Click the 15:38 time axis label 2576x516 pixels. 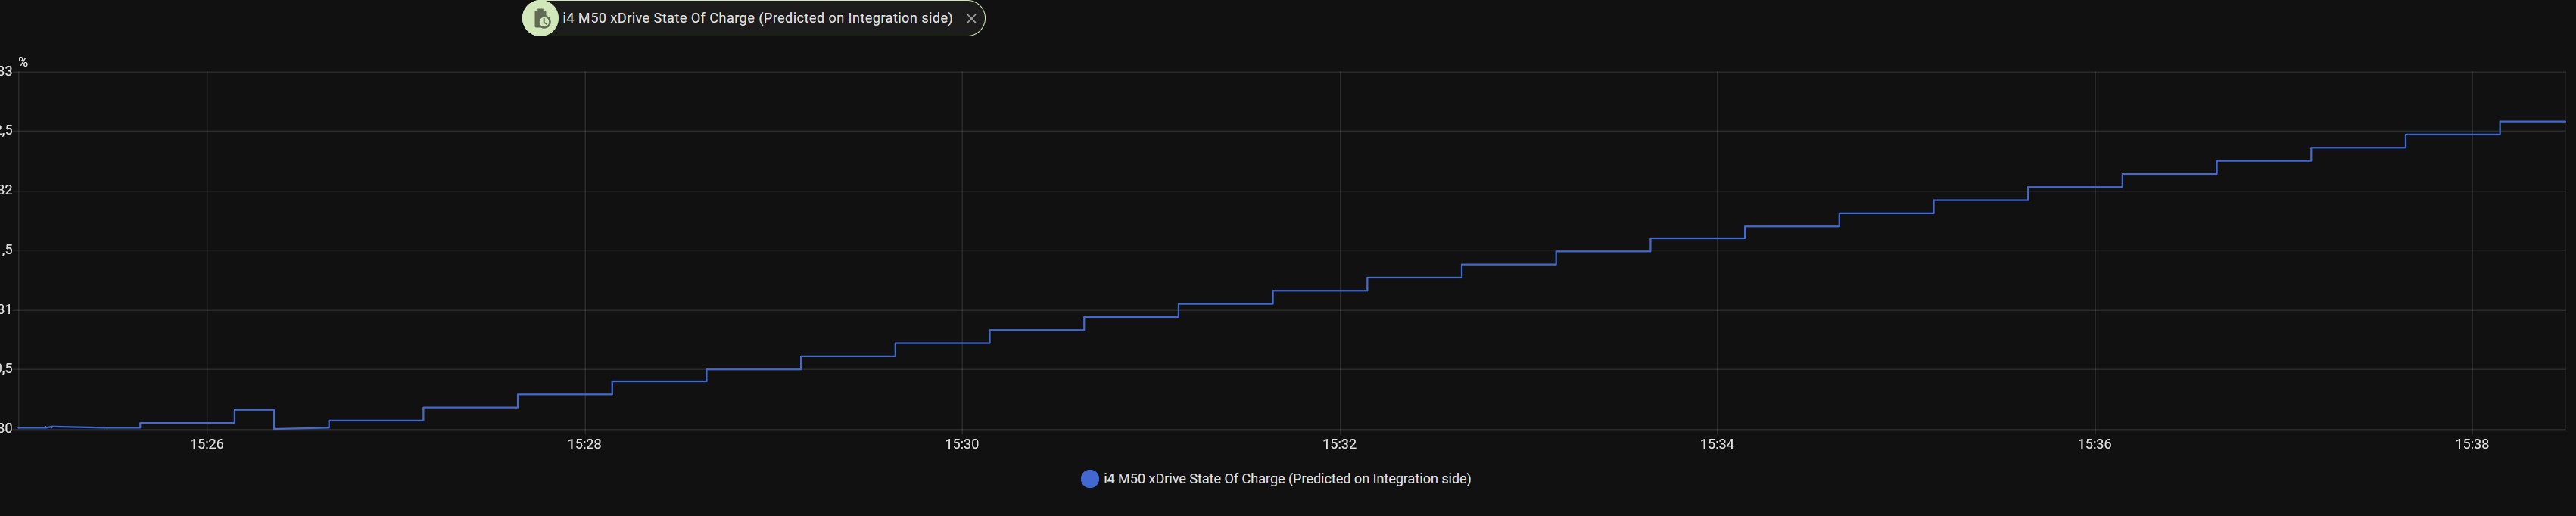pos(2472,444)
